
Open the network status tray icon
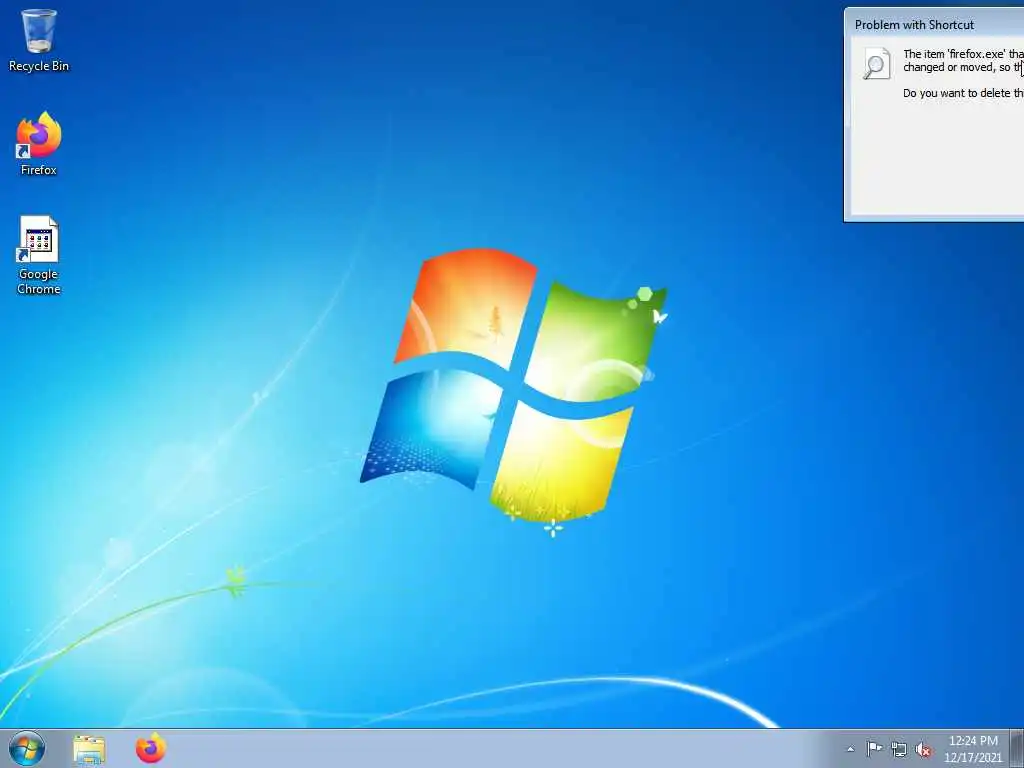coord(899,750)
